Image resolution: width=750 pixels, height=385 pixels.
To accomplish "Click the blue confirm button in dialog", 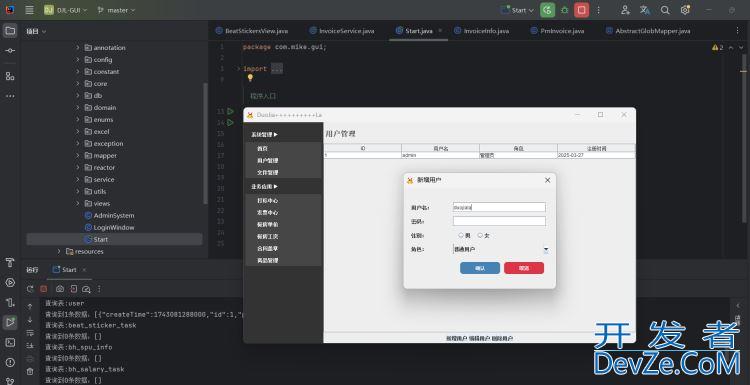I will [x=480, y=268].
